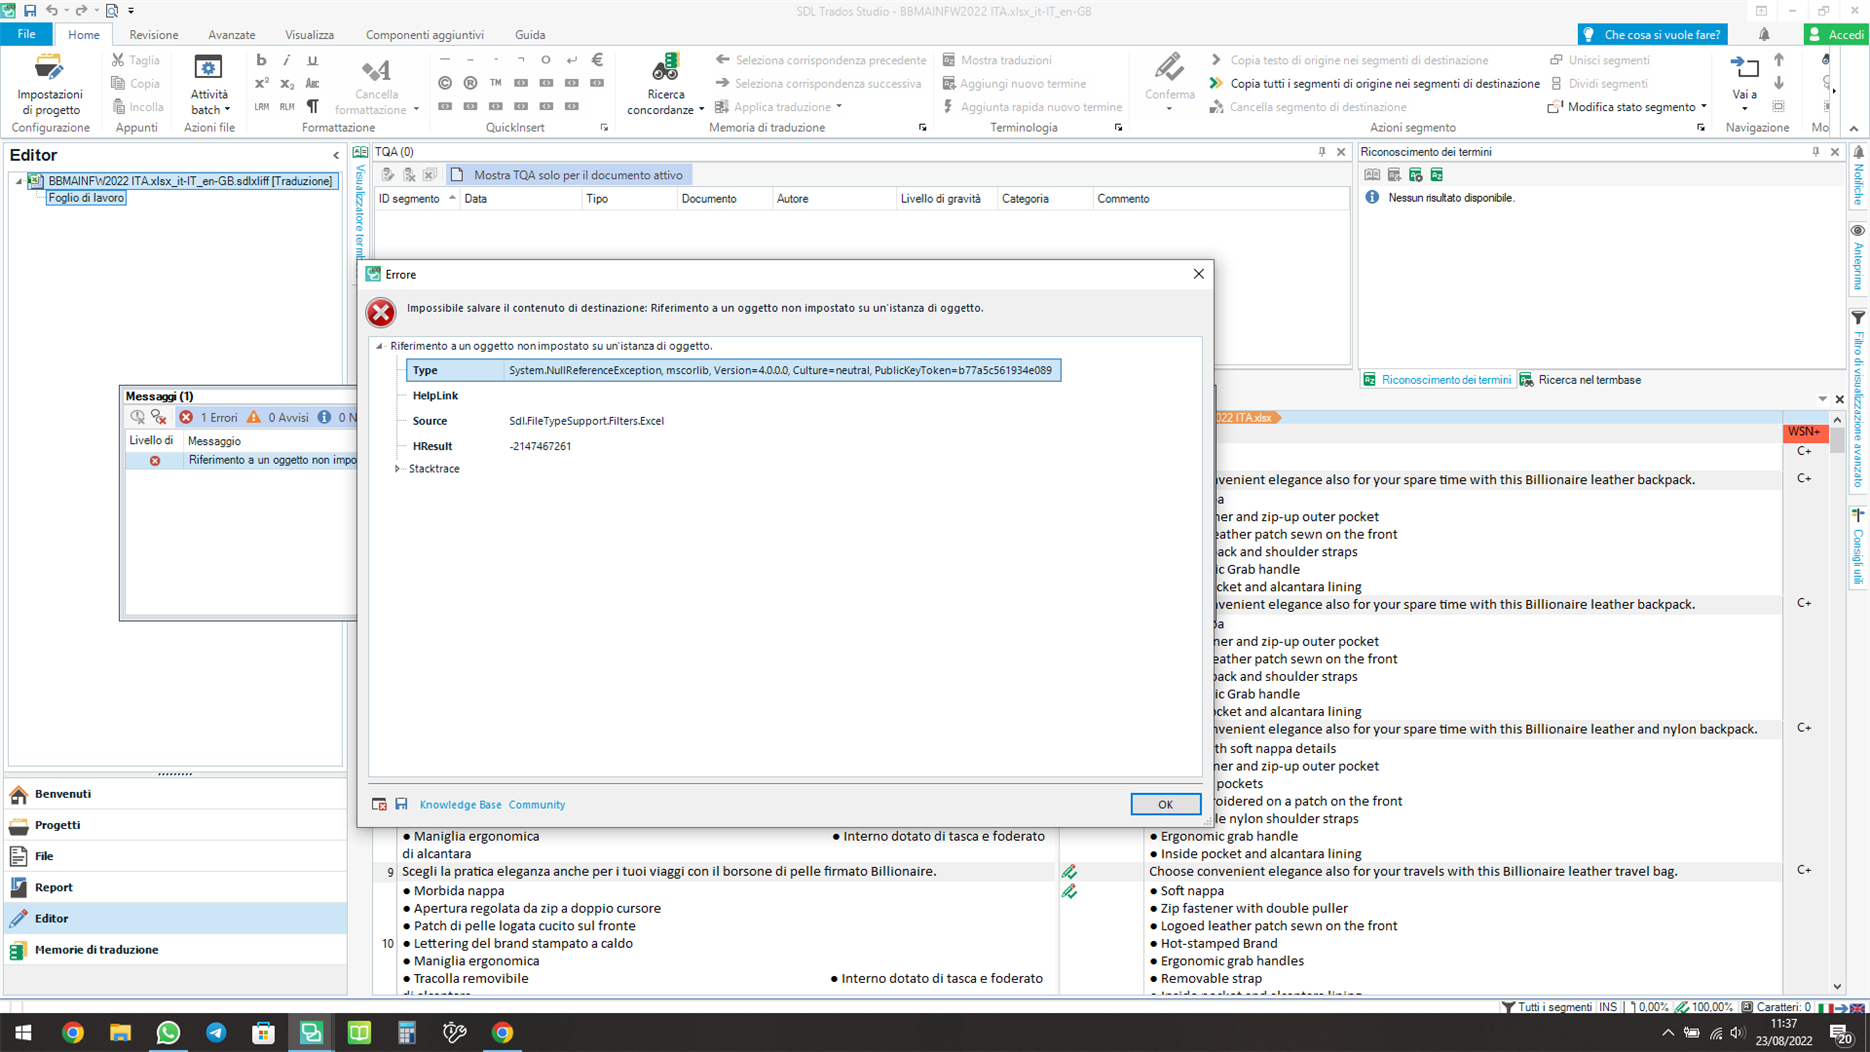The image size is (1870, 1052).
Task: Open the Knowledge Base link
Action: coord(460,804)
